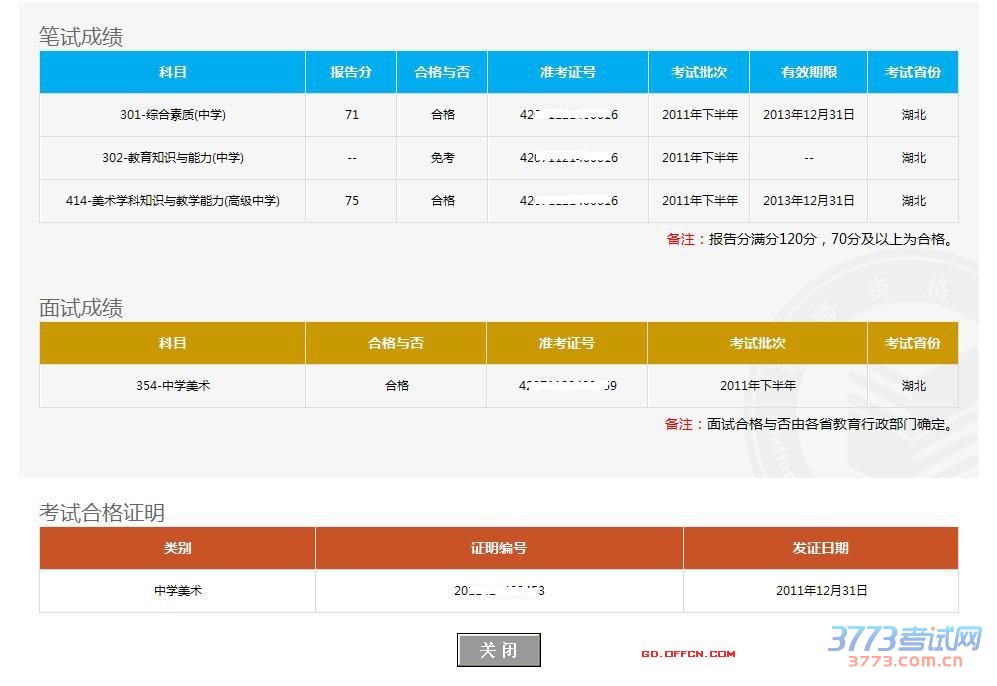The width and height of the screenshot is (997, 686).
Task: Click the 笔试成绩 section heading
Action: pyautogui.click(x=81, y=37)
